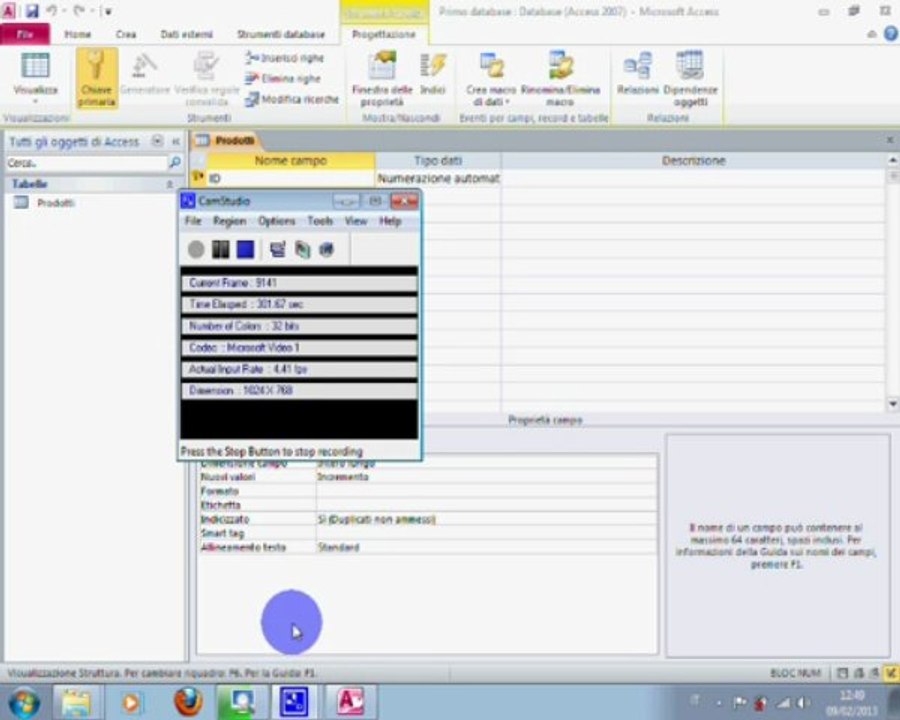Click the Microsoft Access taskbar icon
Viewport: 900px width, 720px height.
[350, 702]
